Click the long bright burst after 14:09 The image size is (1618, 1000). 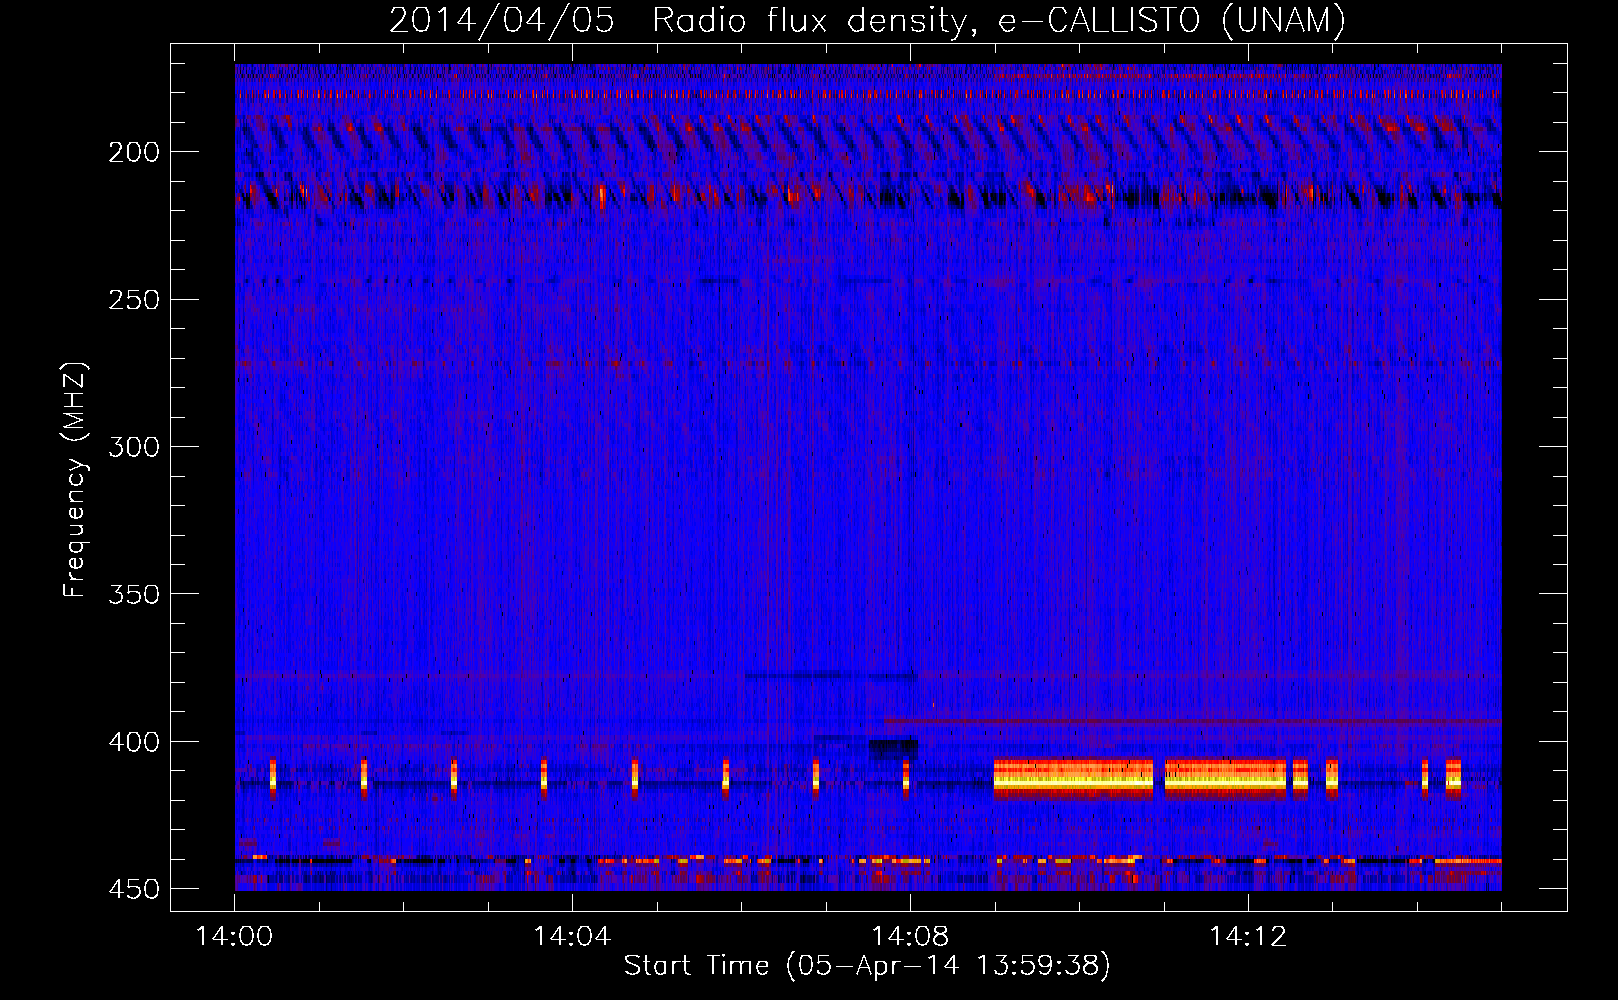[x=1073, y=779]
